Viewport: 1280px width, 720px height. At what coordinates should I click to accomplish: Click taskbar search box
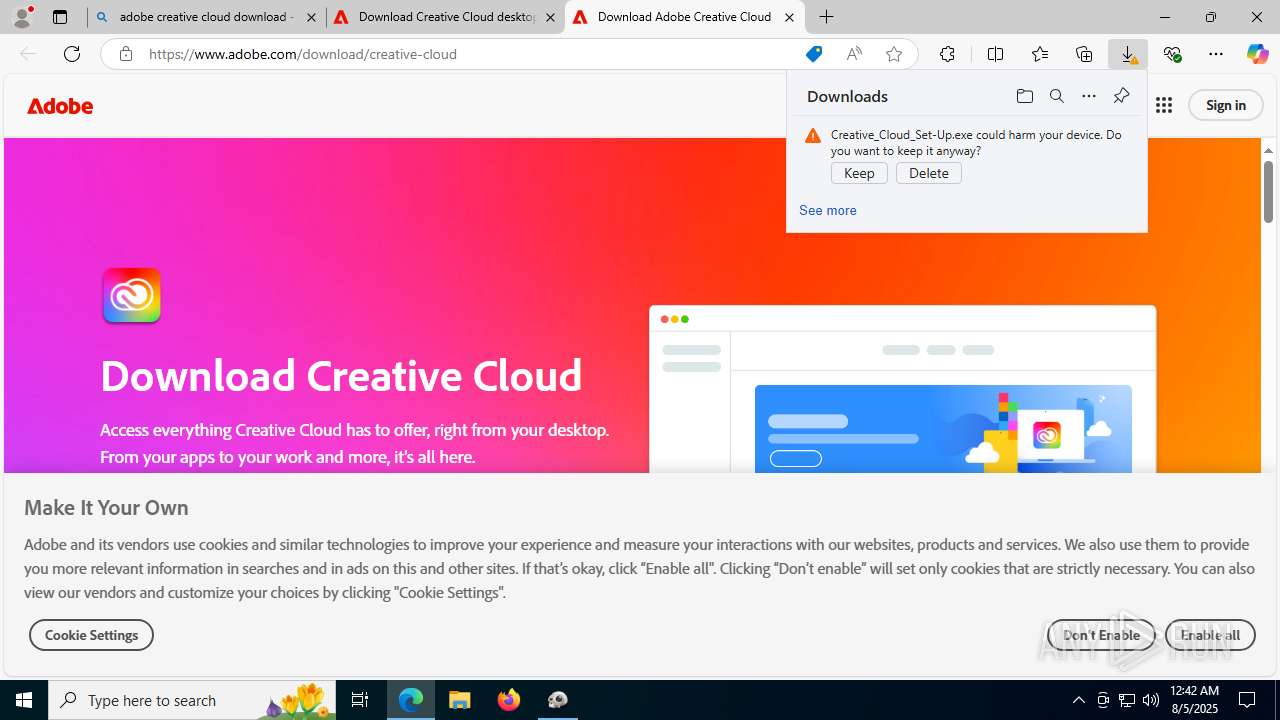[193, 700]
